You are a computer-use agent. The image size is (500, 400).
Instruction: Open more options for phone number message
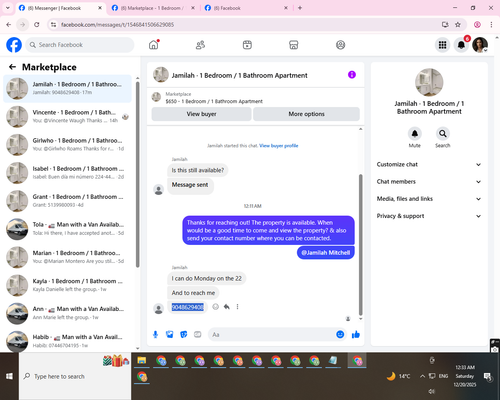(x=237, y=307)
